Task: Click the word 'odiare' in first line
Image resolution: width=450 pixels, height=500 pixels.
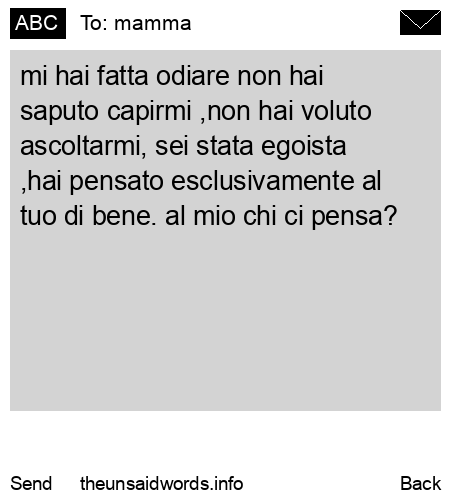Action: (x=193, y=76)
